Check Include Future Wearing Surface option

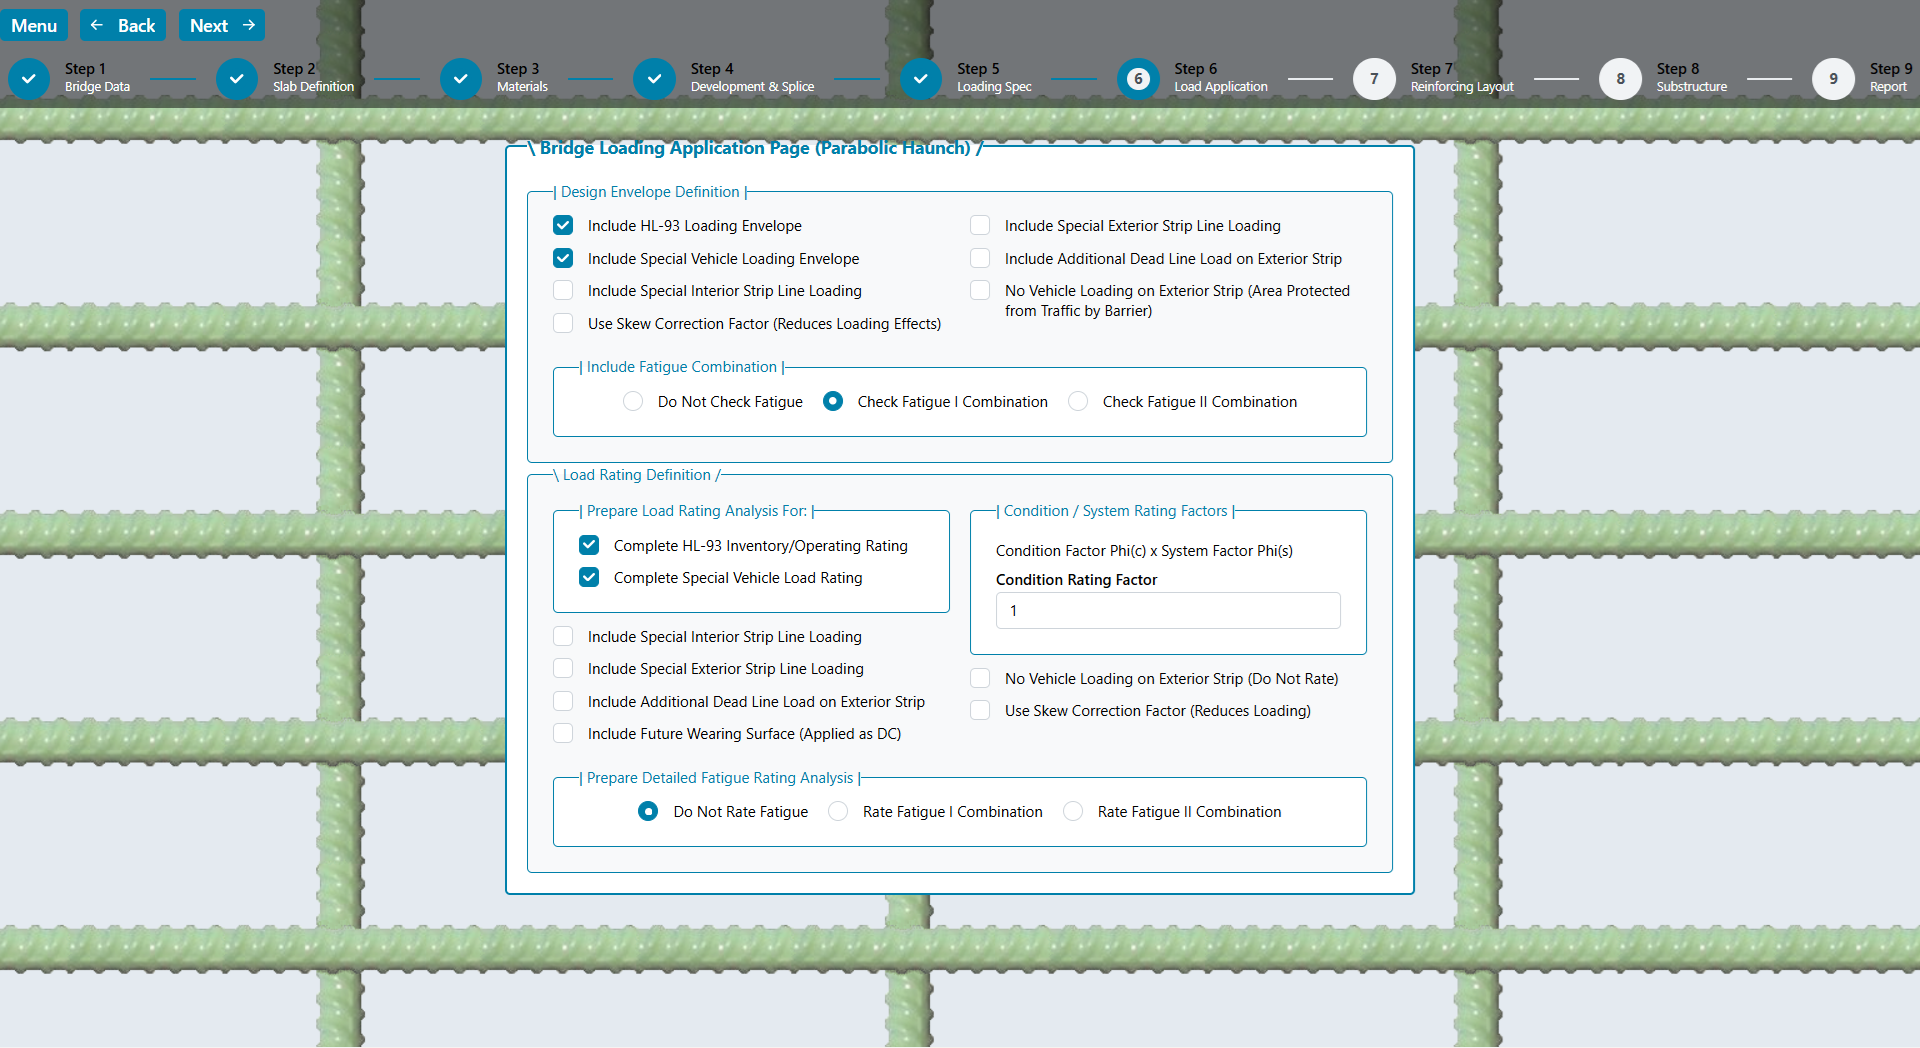(564, 734)
